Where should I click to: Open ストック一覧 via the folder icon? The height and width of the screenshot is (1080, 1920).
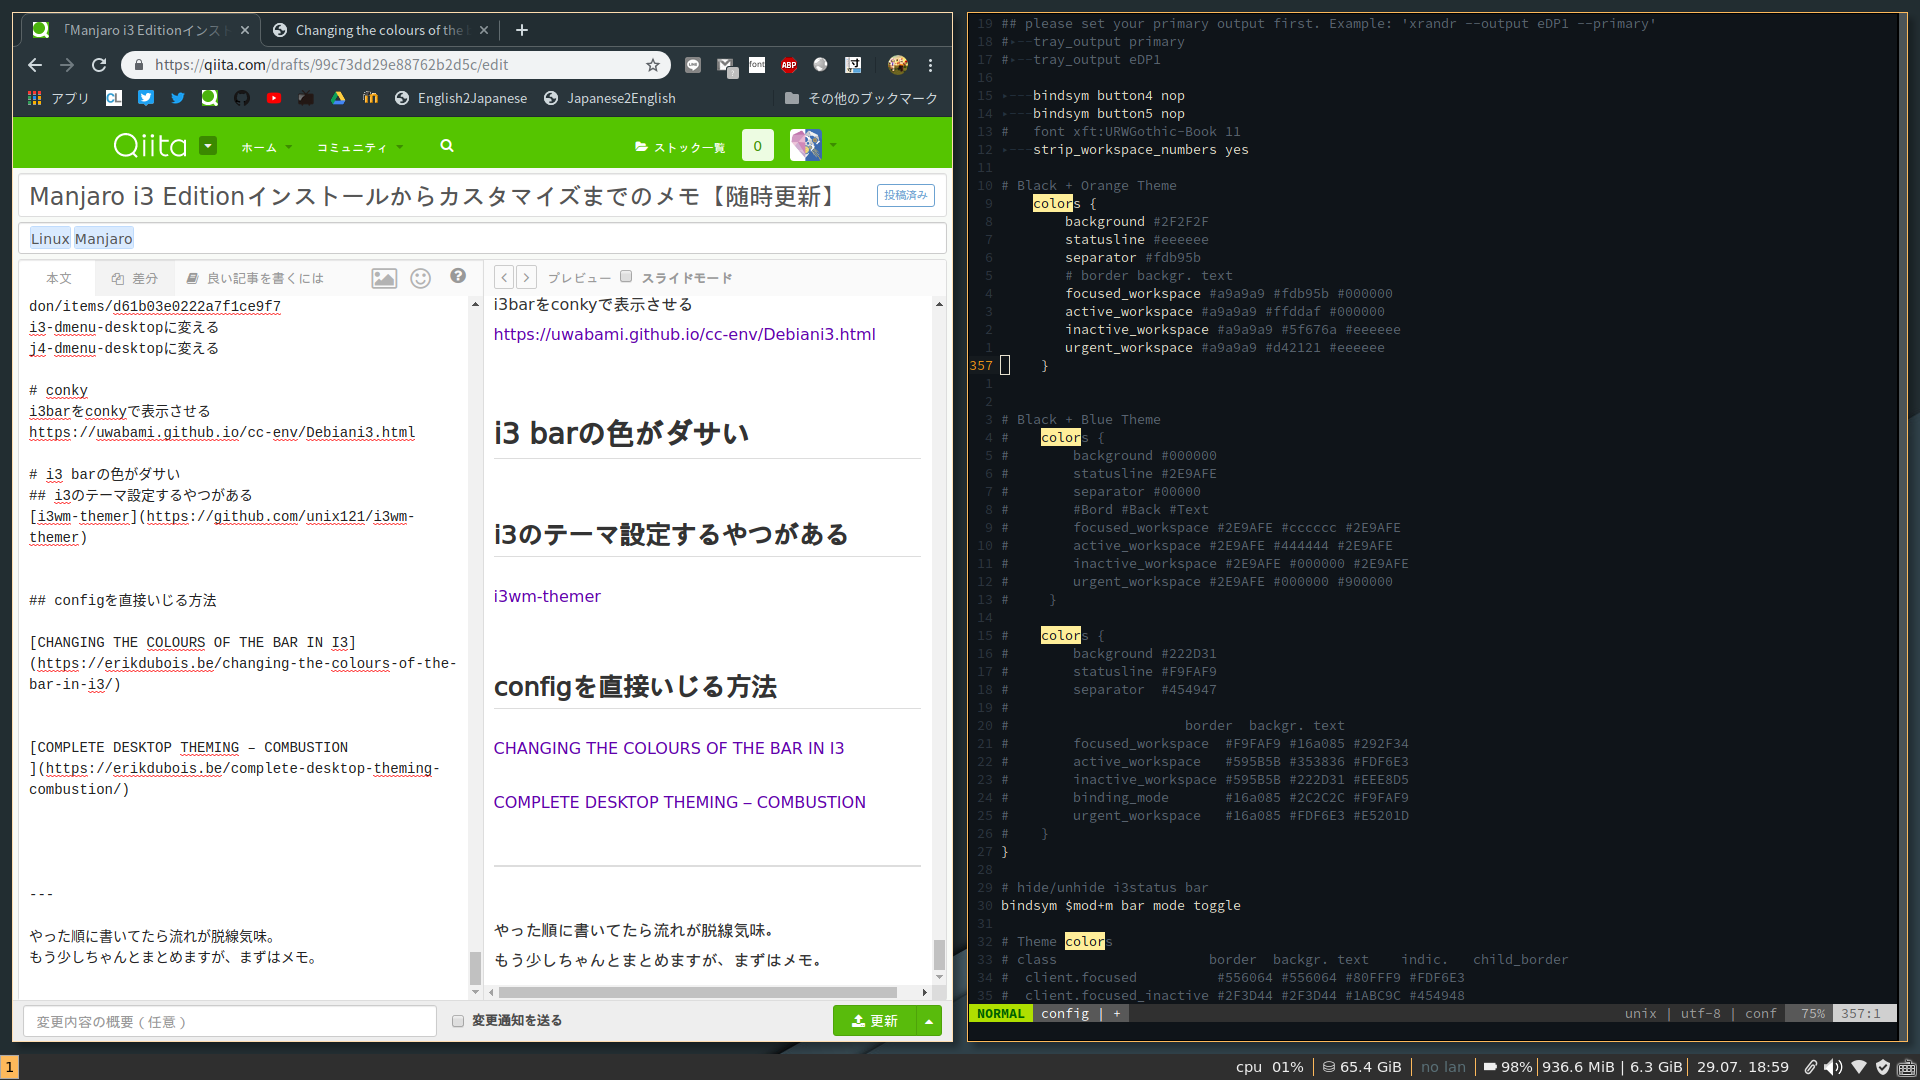[641, 146]
